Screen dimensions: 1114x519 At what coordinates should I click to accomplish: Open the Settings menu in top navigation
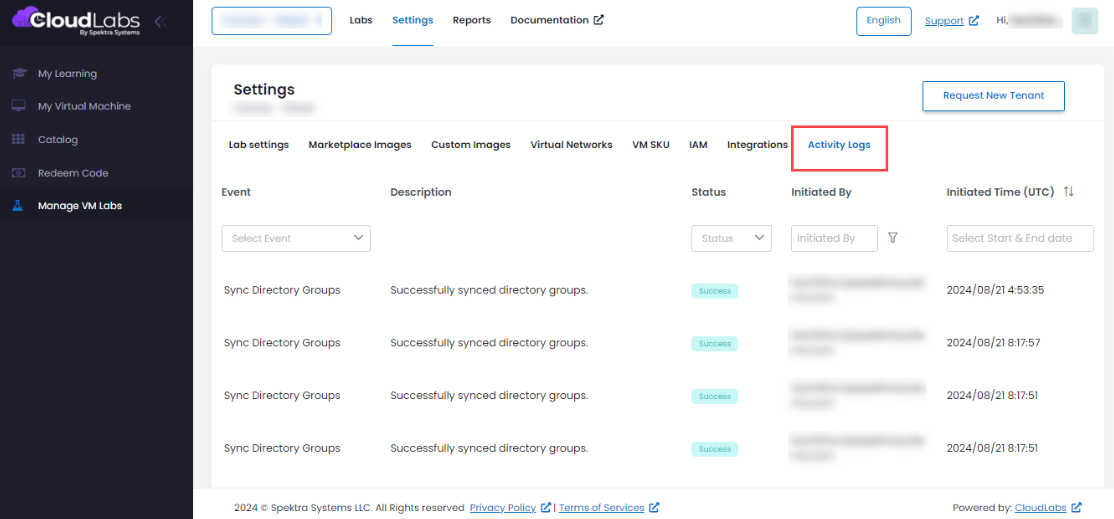[413, 20]
